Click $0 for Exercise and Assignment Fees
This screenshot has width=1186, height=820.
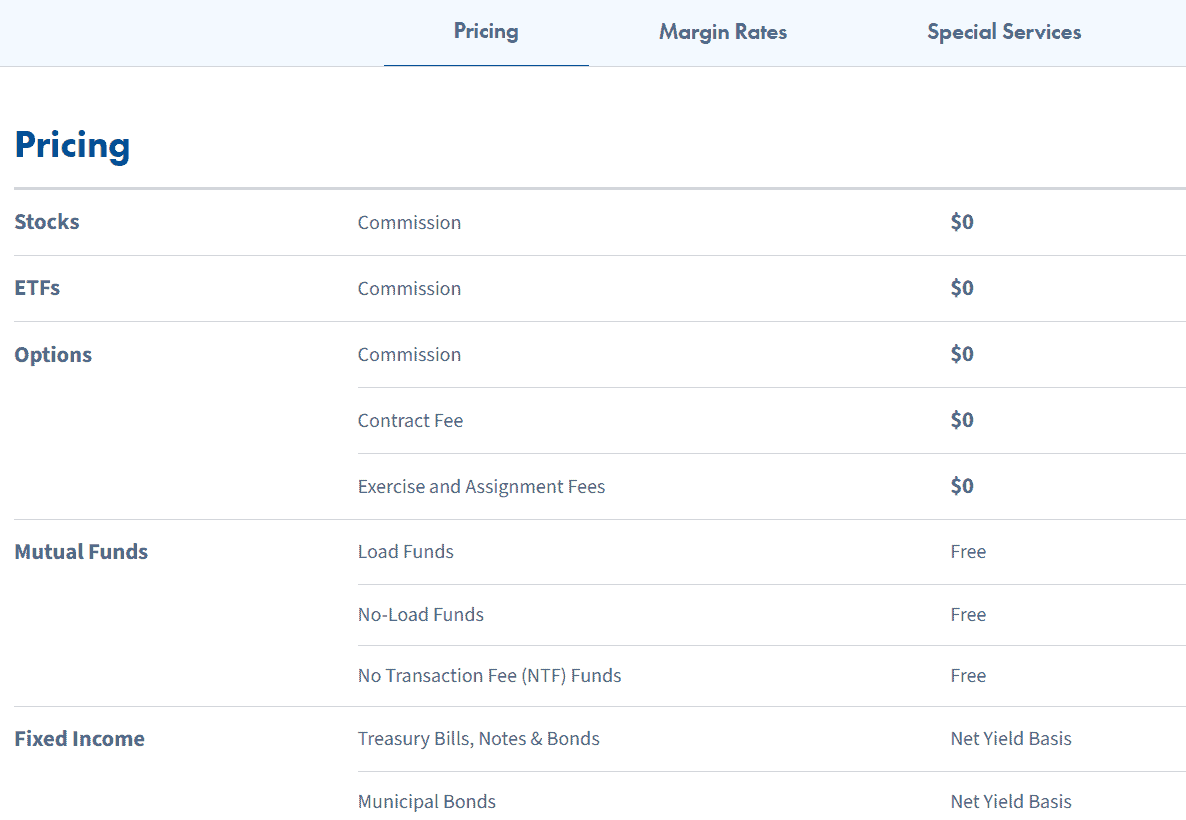coord(962,486)
